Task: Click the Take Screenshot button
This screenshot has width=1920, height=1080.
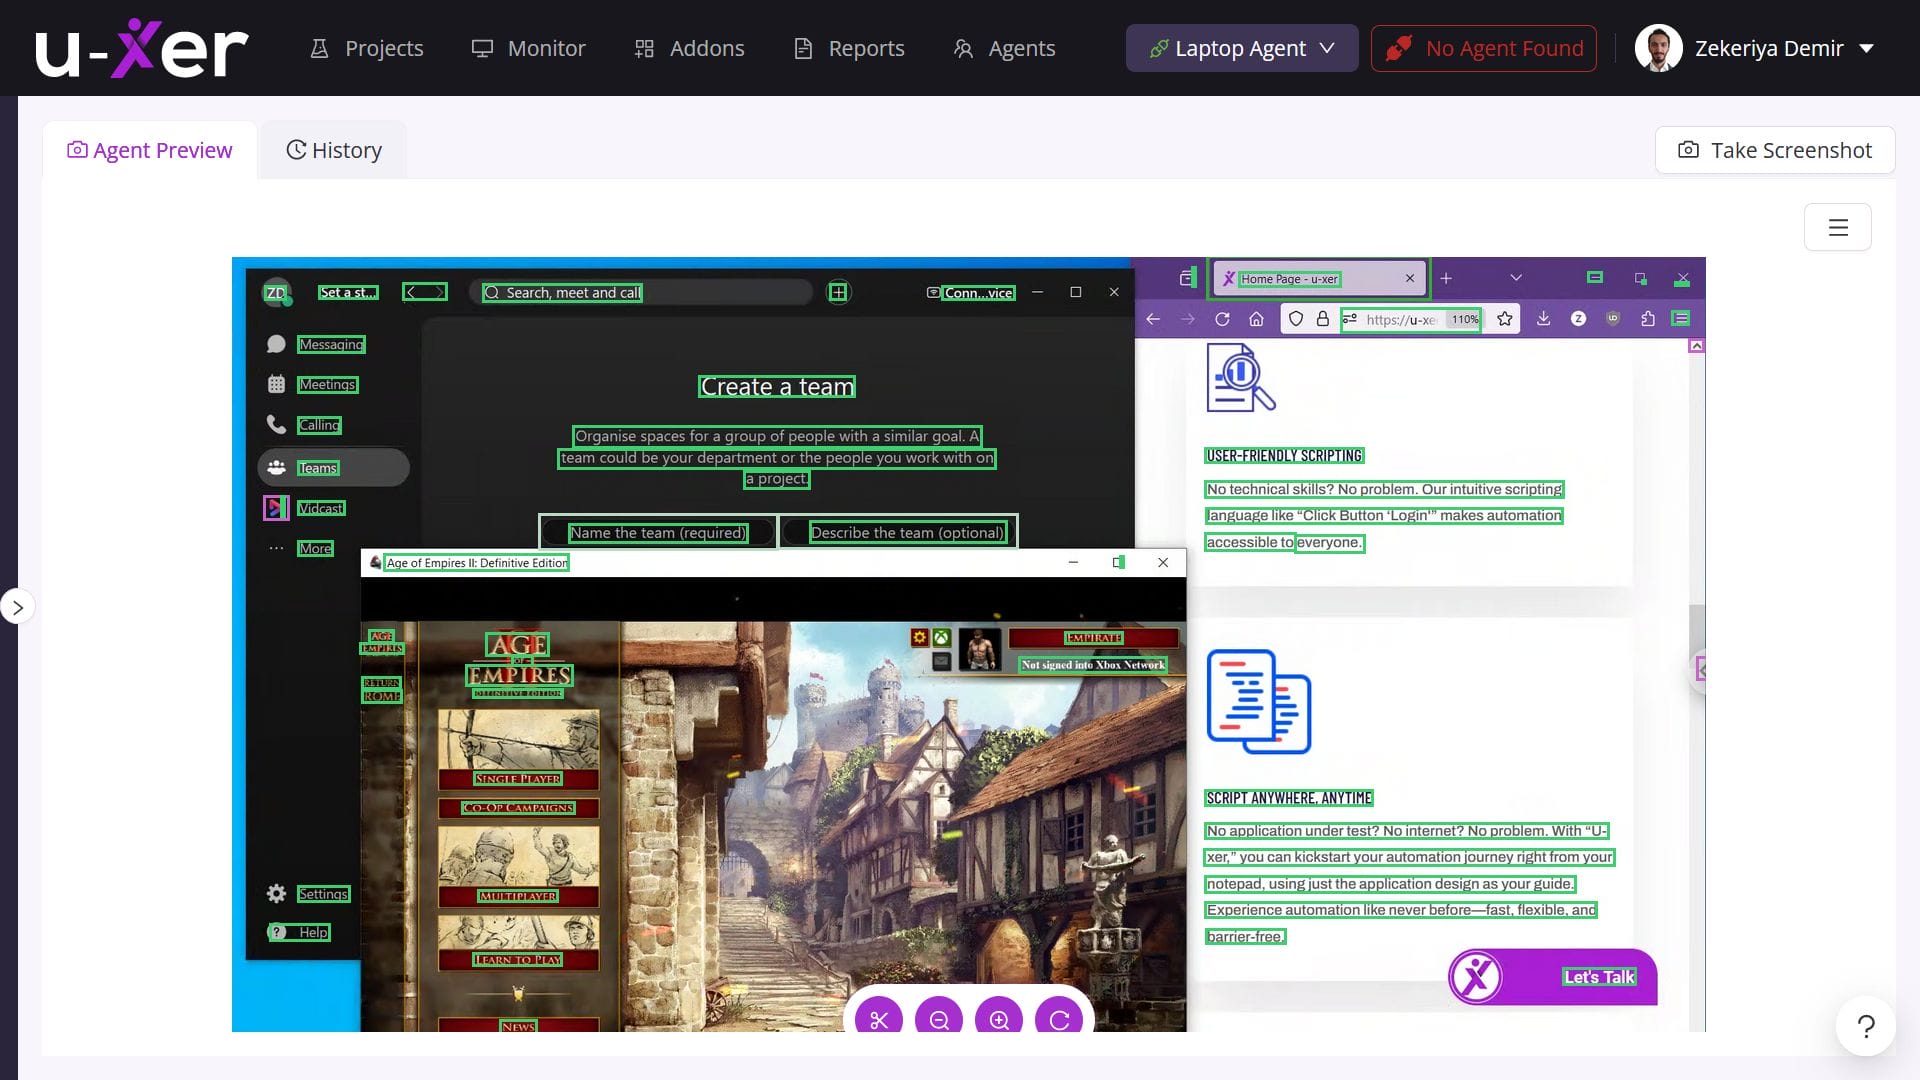Action: click(1774, 150)
